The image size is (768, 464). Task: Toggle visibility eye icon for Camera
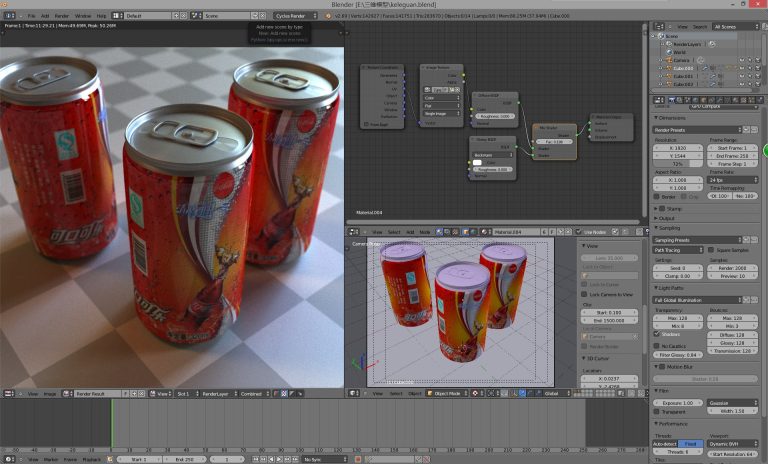pyautogui.click(x=741, y=59)
